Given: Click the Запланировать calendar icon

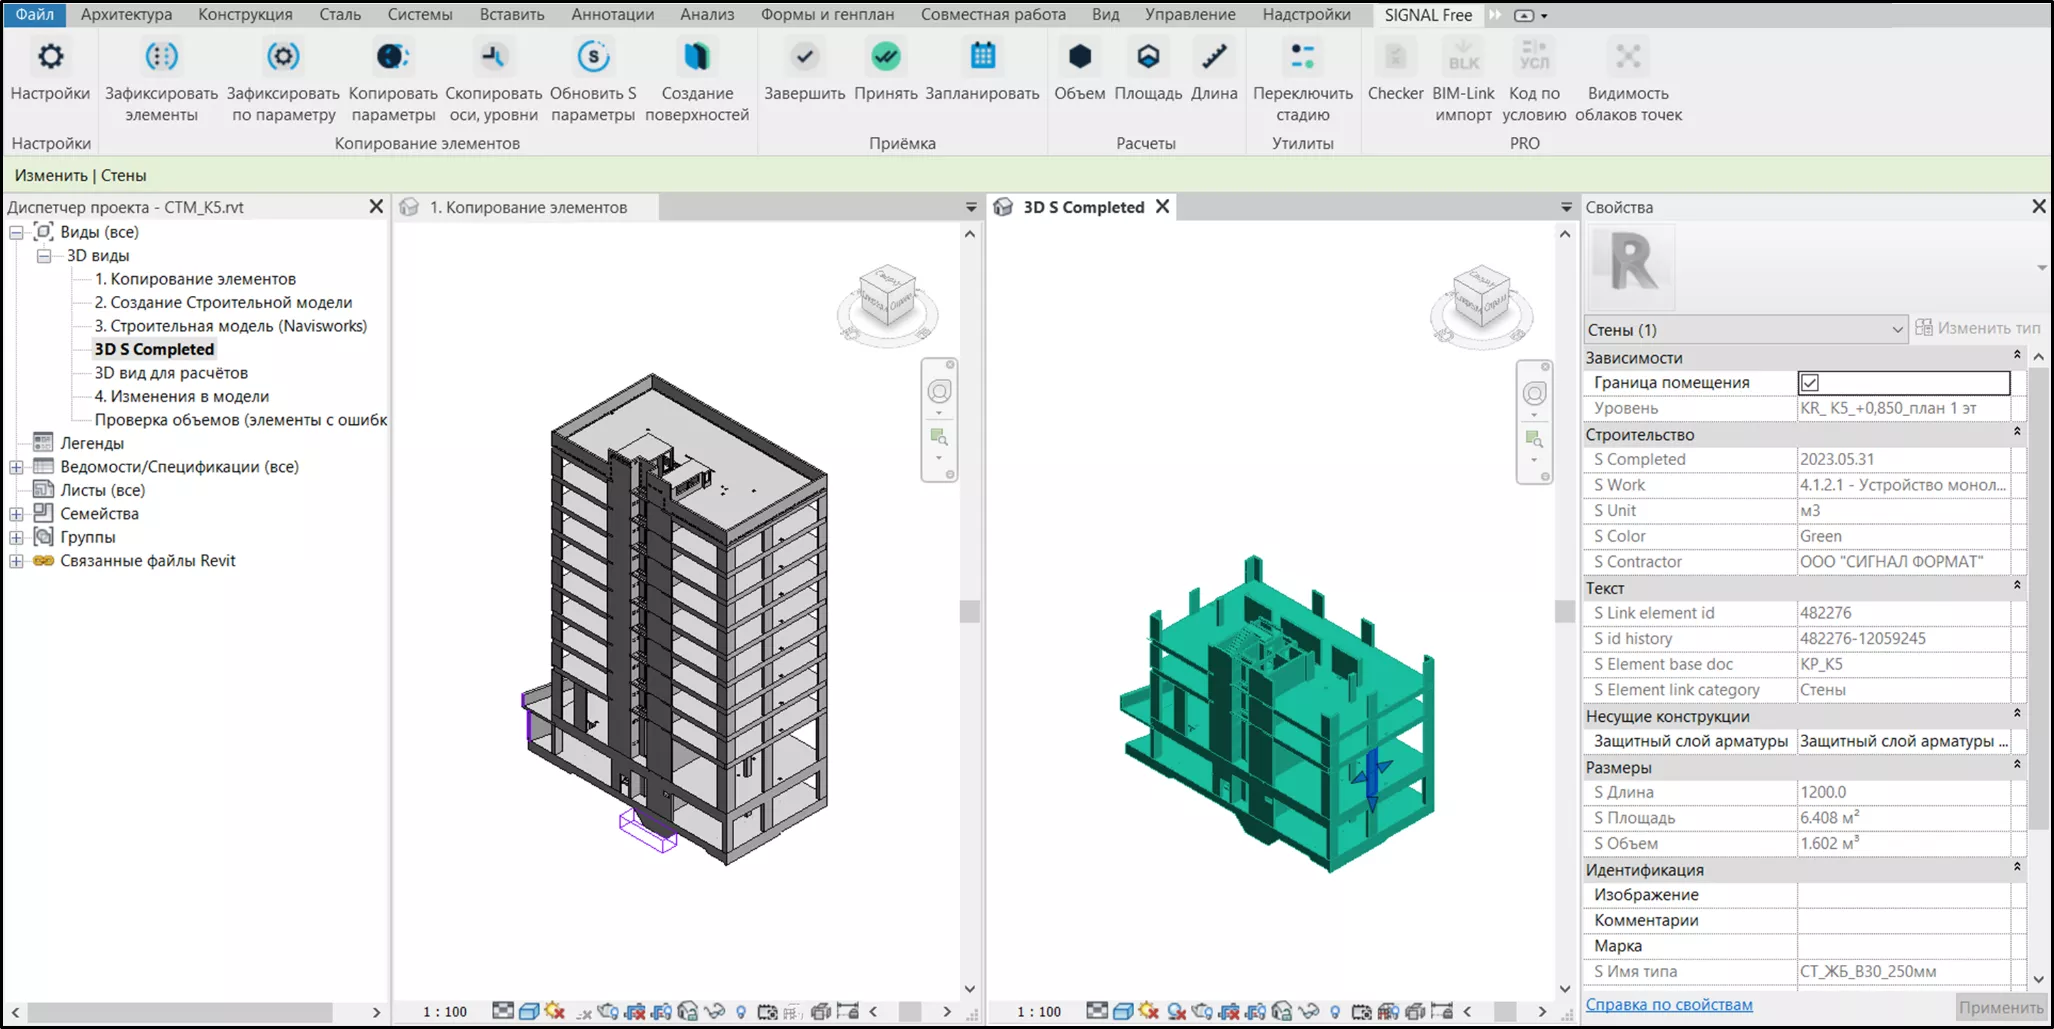Looking at the screenshot, I should 982,57.
